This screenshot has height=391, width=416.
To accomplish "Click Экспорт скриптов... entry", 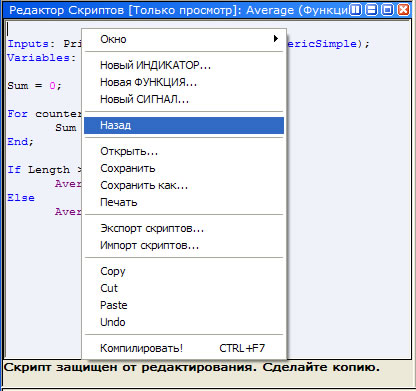I will pos(184,228).
